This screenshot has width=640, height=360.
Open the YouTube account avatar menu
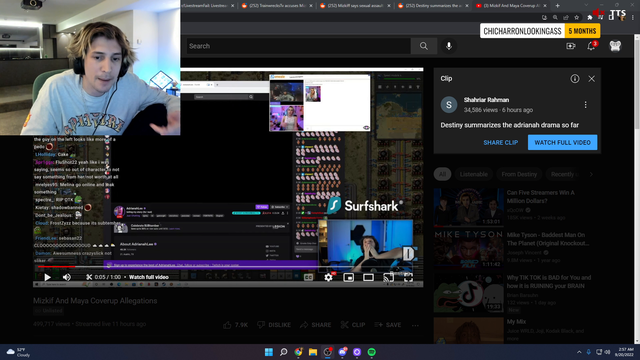coord(615,46)
